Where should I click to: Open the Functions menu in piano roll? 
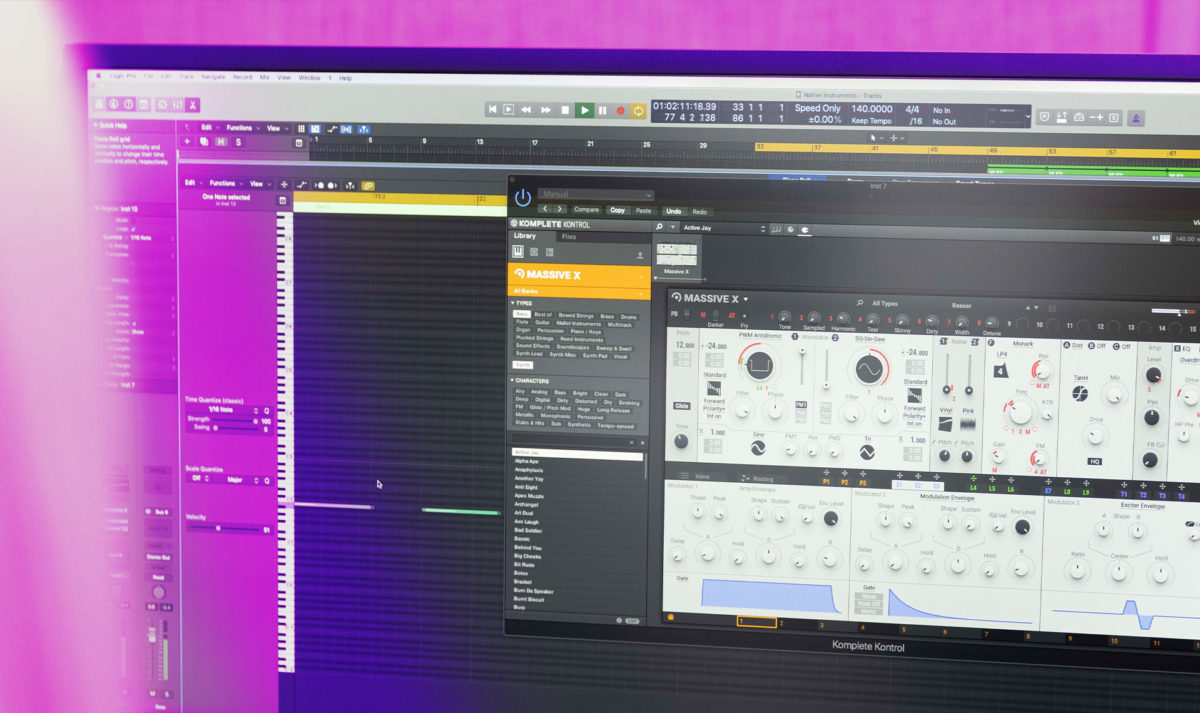223,183
